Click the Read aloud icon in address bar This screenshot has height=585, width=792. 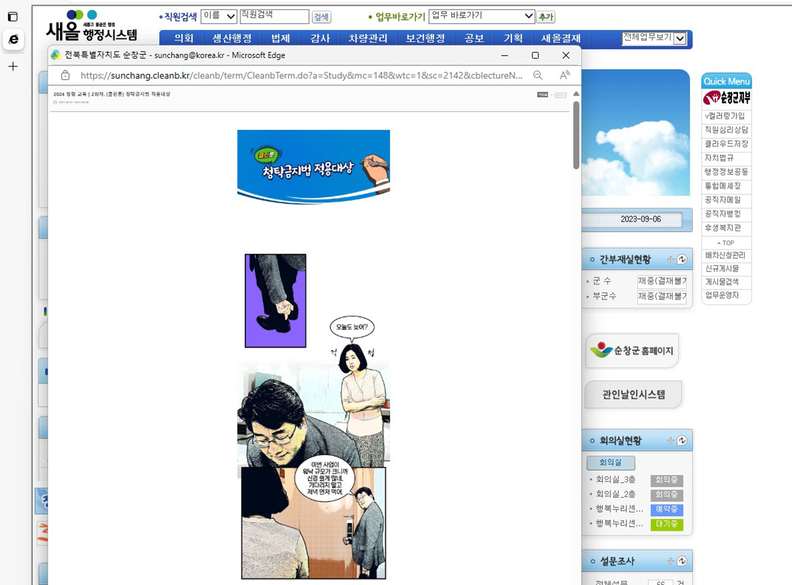(565, 75)
